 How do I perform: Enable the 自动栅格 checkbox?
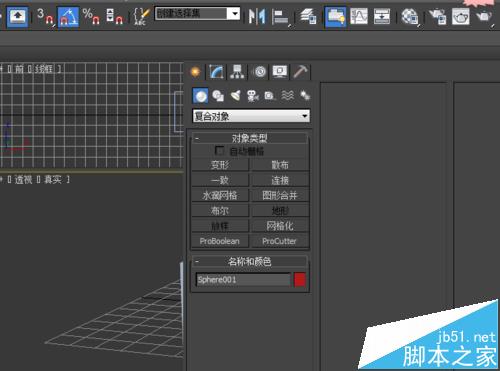click(x=219, y=150)
